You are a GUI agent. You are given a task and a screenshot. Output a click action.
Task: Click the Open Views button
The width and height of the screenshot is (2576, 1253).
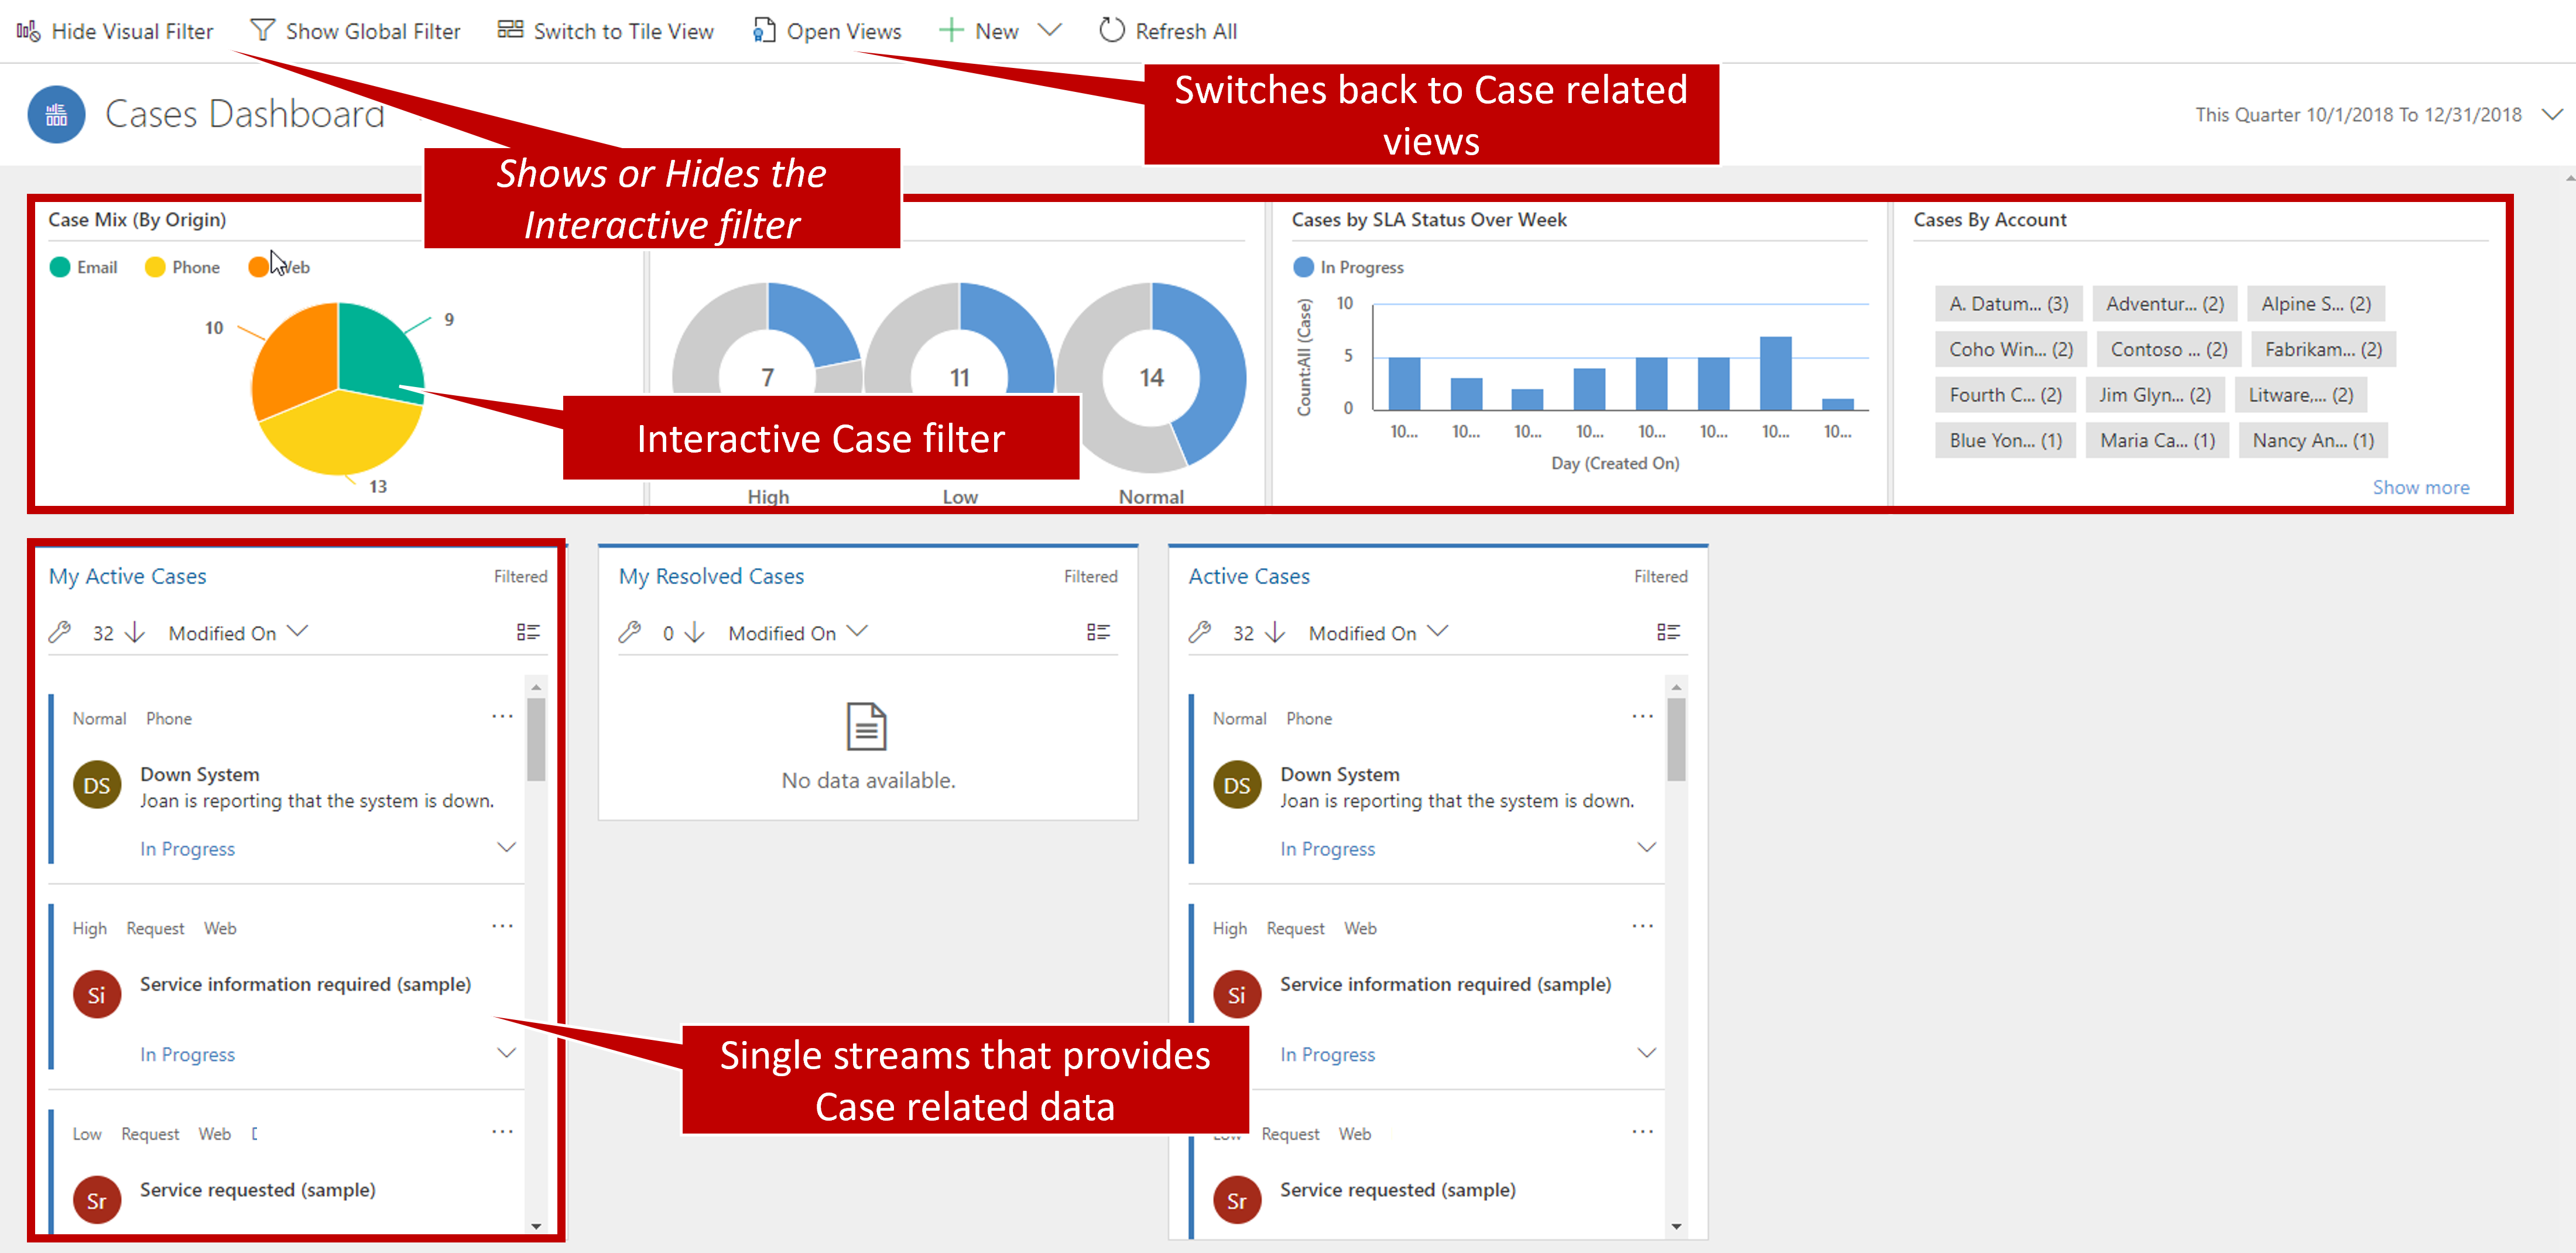[826, 31]
